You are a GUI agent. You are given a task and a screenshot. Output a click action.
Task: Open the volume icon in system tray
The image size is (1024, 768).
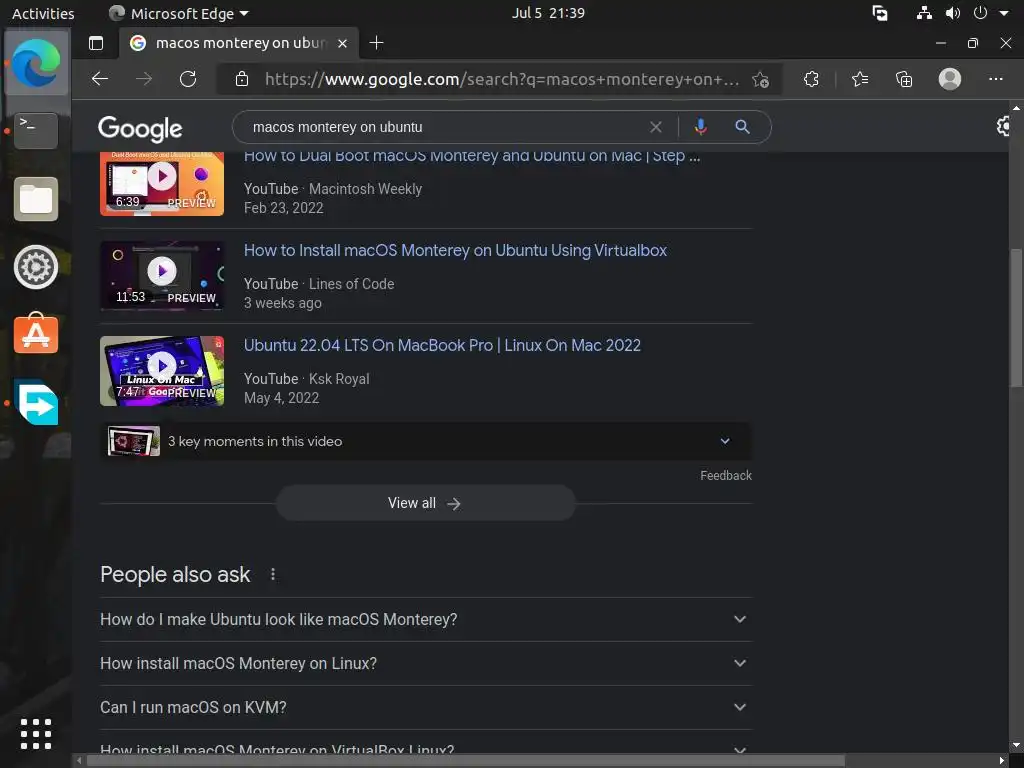[x=953, y=13]
